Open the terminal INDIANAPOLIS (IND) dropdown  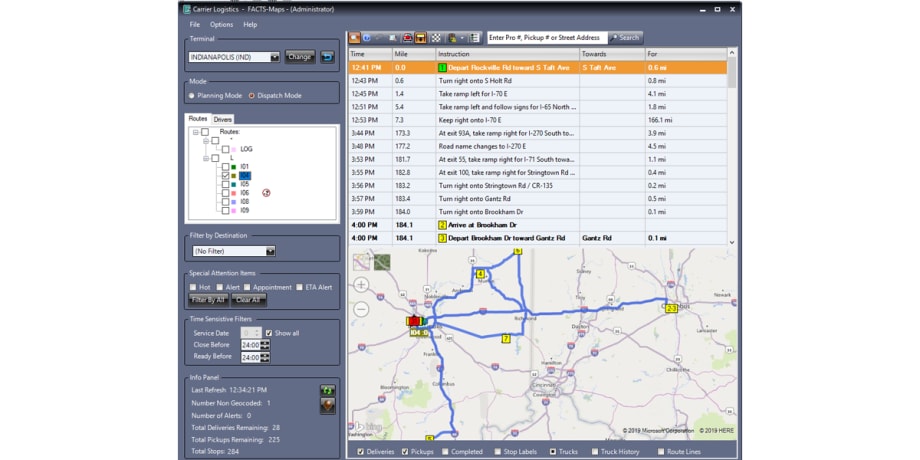[x=275, y=58]
